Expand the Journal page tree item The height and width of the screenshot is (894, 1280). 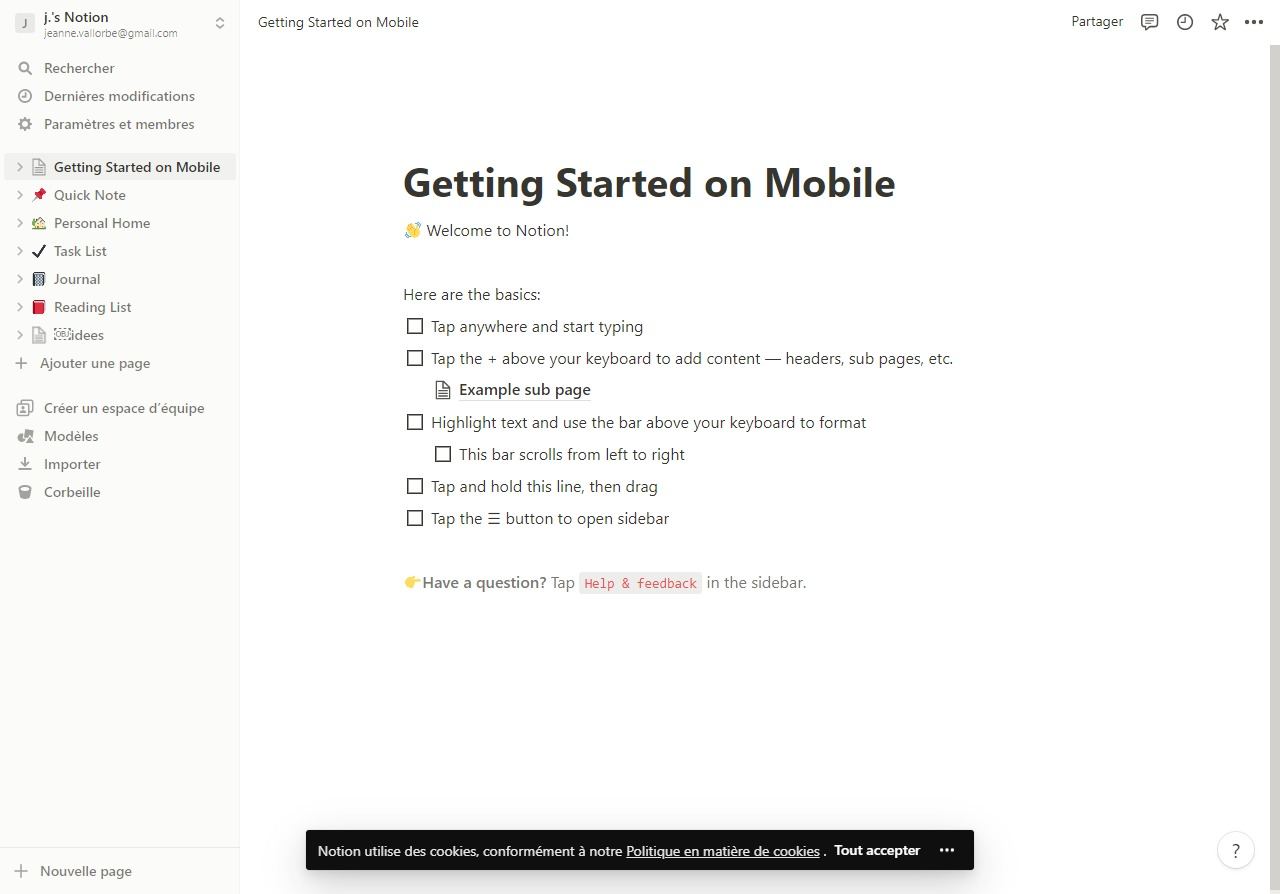click(18, 279)
